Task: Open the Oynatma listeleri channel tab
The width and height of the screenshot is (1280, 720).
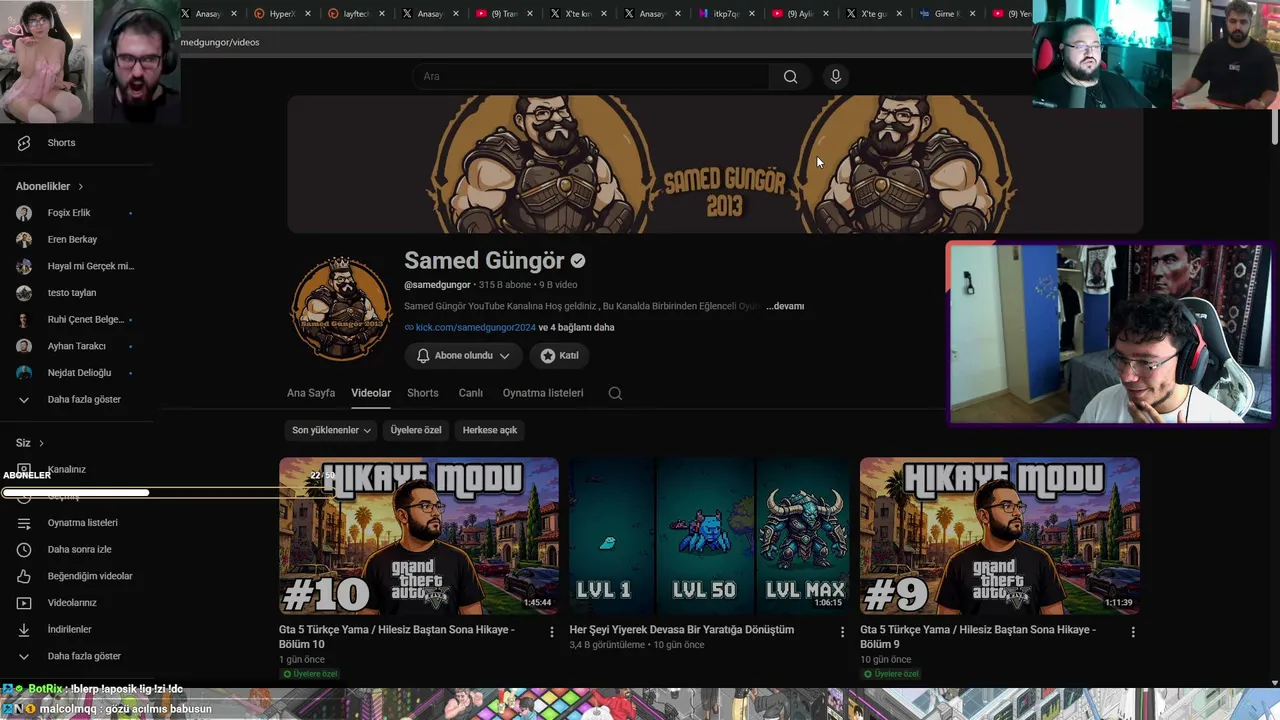Action: 543,393
